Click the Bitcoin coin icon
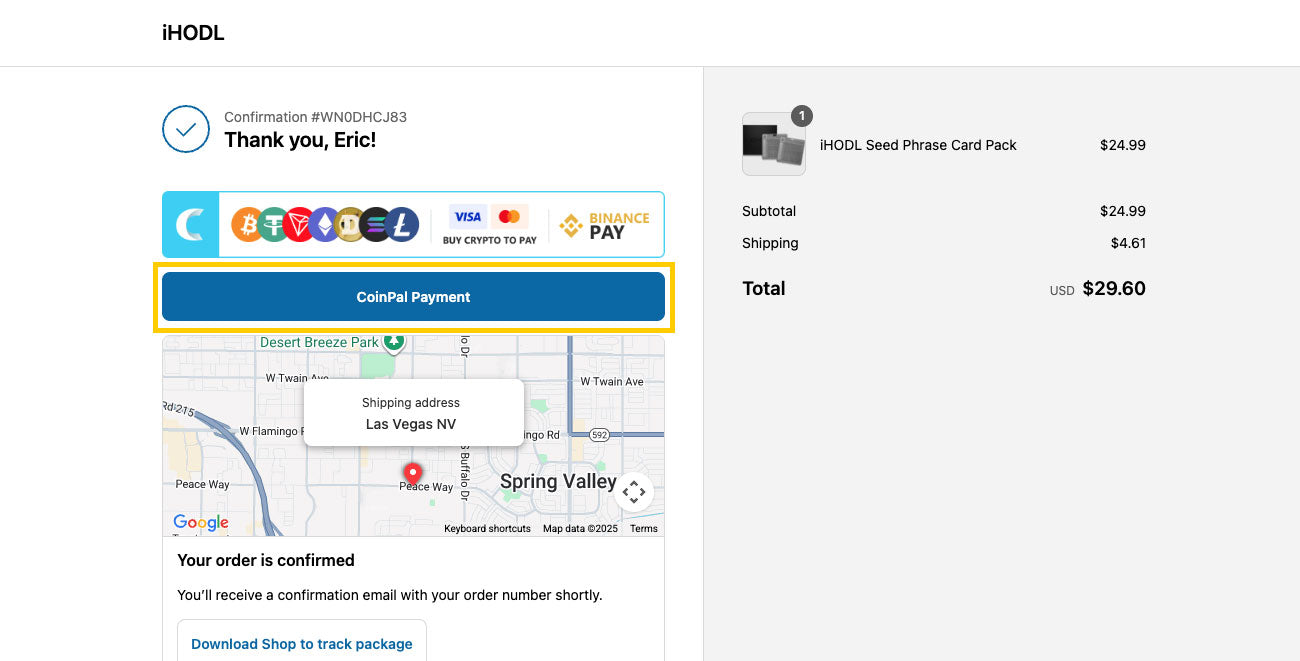This screenshot has height=661, width=1300. tap(249, 224)
